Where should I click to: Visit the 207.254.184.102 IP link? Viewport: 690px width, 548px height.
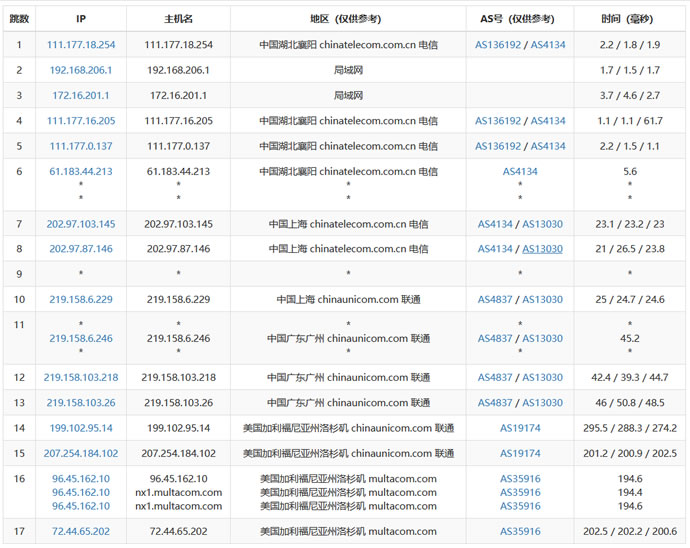[81, 453]
